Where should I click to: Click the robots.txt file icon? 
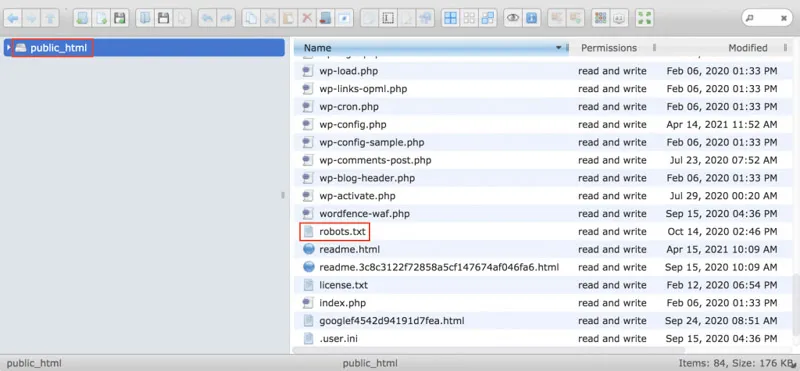(x=308, y=232)
